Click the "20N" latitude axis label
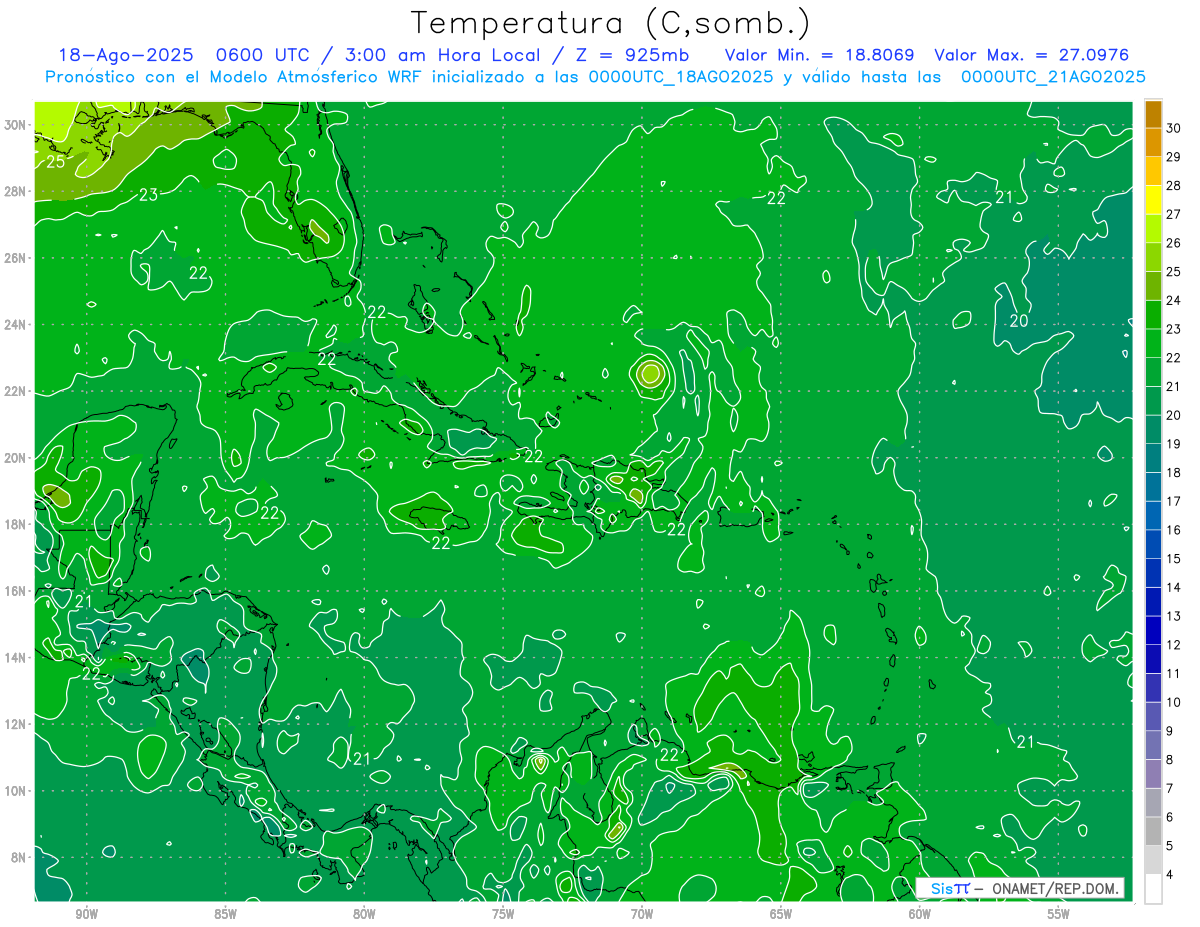 point(17,458)
